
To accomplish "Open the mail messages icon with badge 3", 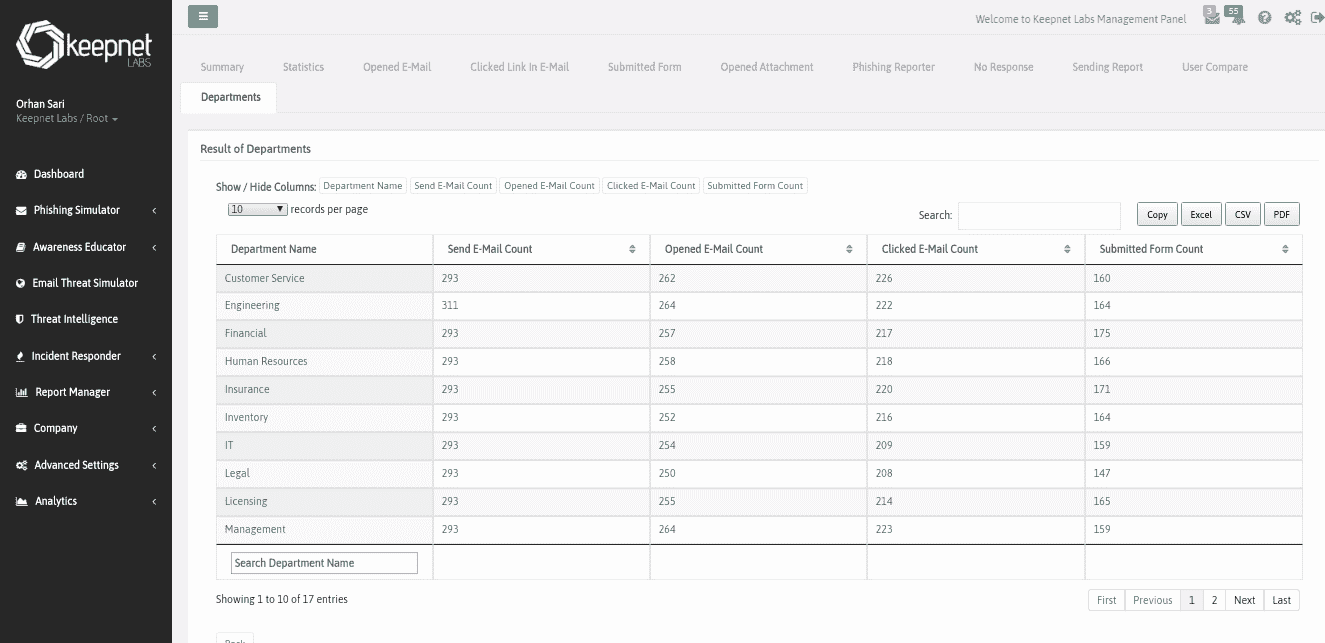I will [1211, 17].
